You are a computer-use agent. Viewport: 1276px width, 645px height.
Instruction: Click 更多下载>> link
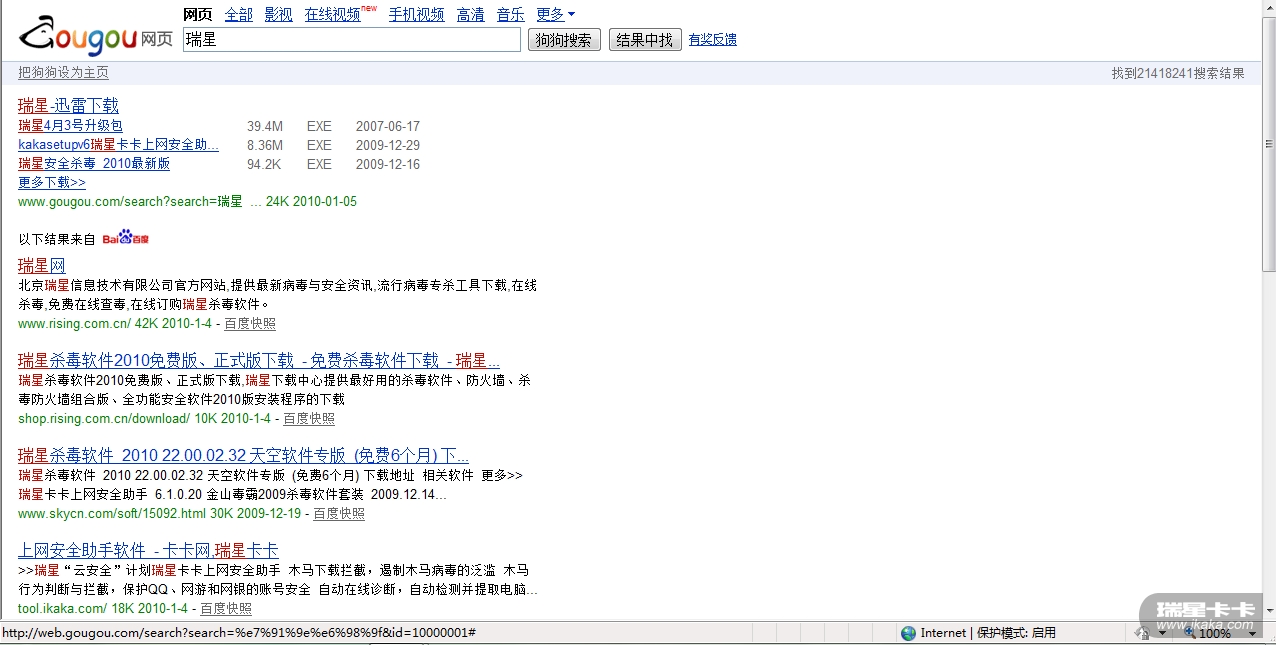(52, 182)
